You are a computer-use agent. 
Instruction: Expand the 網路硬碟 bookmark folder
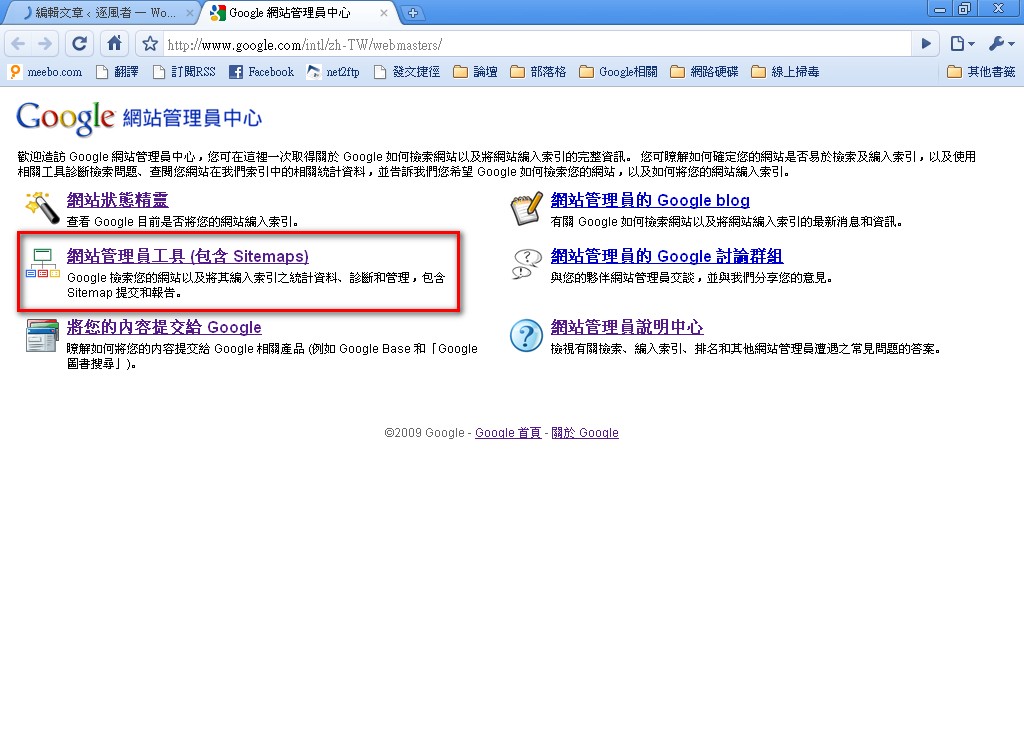[705, 72]
